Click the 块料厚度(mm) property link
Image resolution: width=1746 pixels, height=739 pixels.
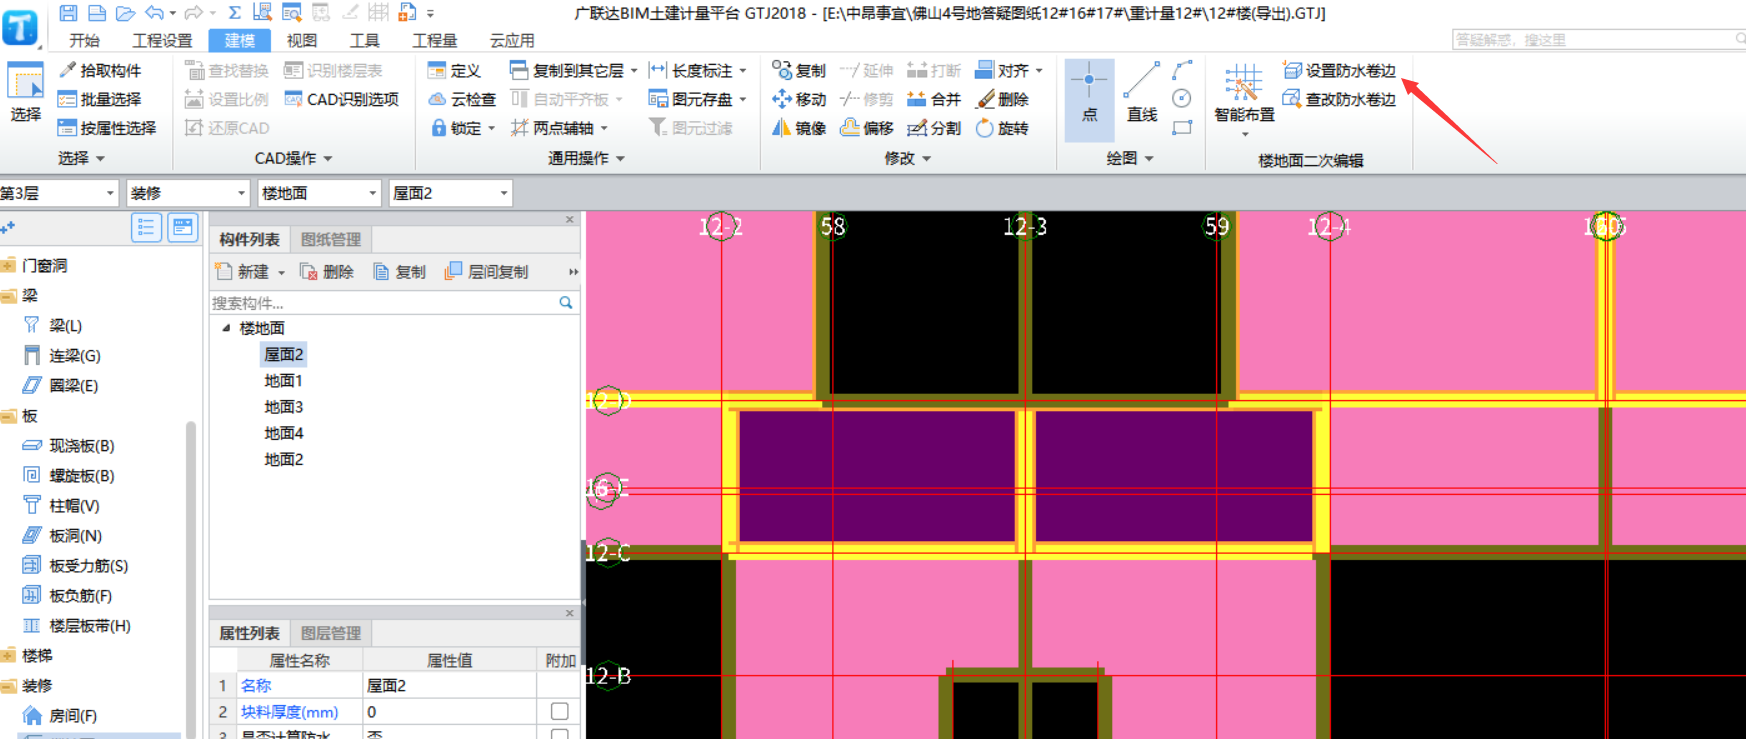coord(289,712)
